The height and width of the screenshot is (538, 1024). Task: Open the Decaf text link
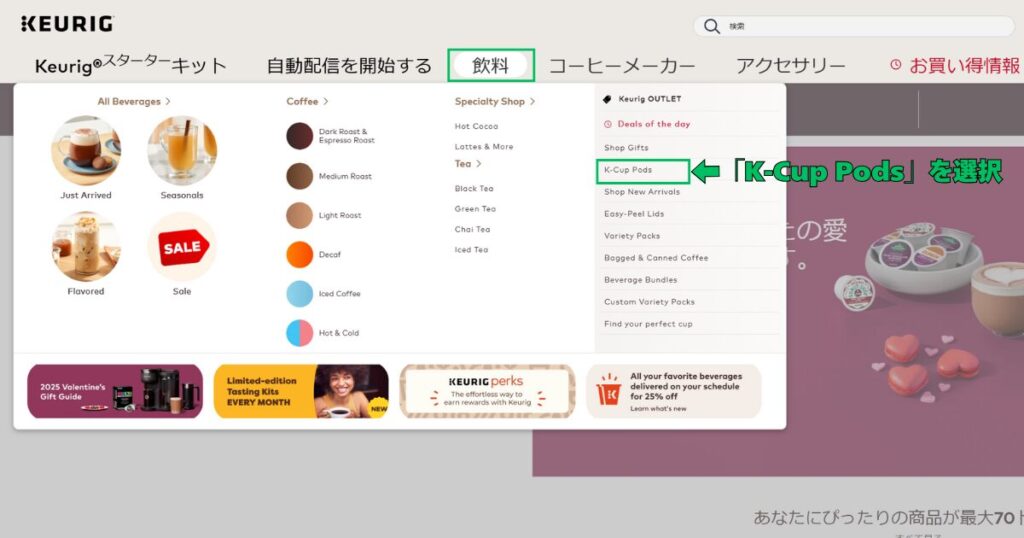pos(330,255)
